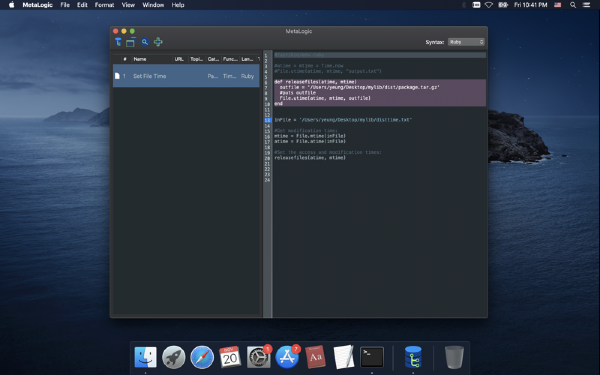Click the document icon in Set File Time row
Screen dimensions: 600x375
117,76
